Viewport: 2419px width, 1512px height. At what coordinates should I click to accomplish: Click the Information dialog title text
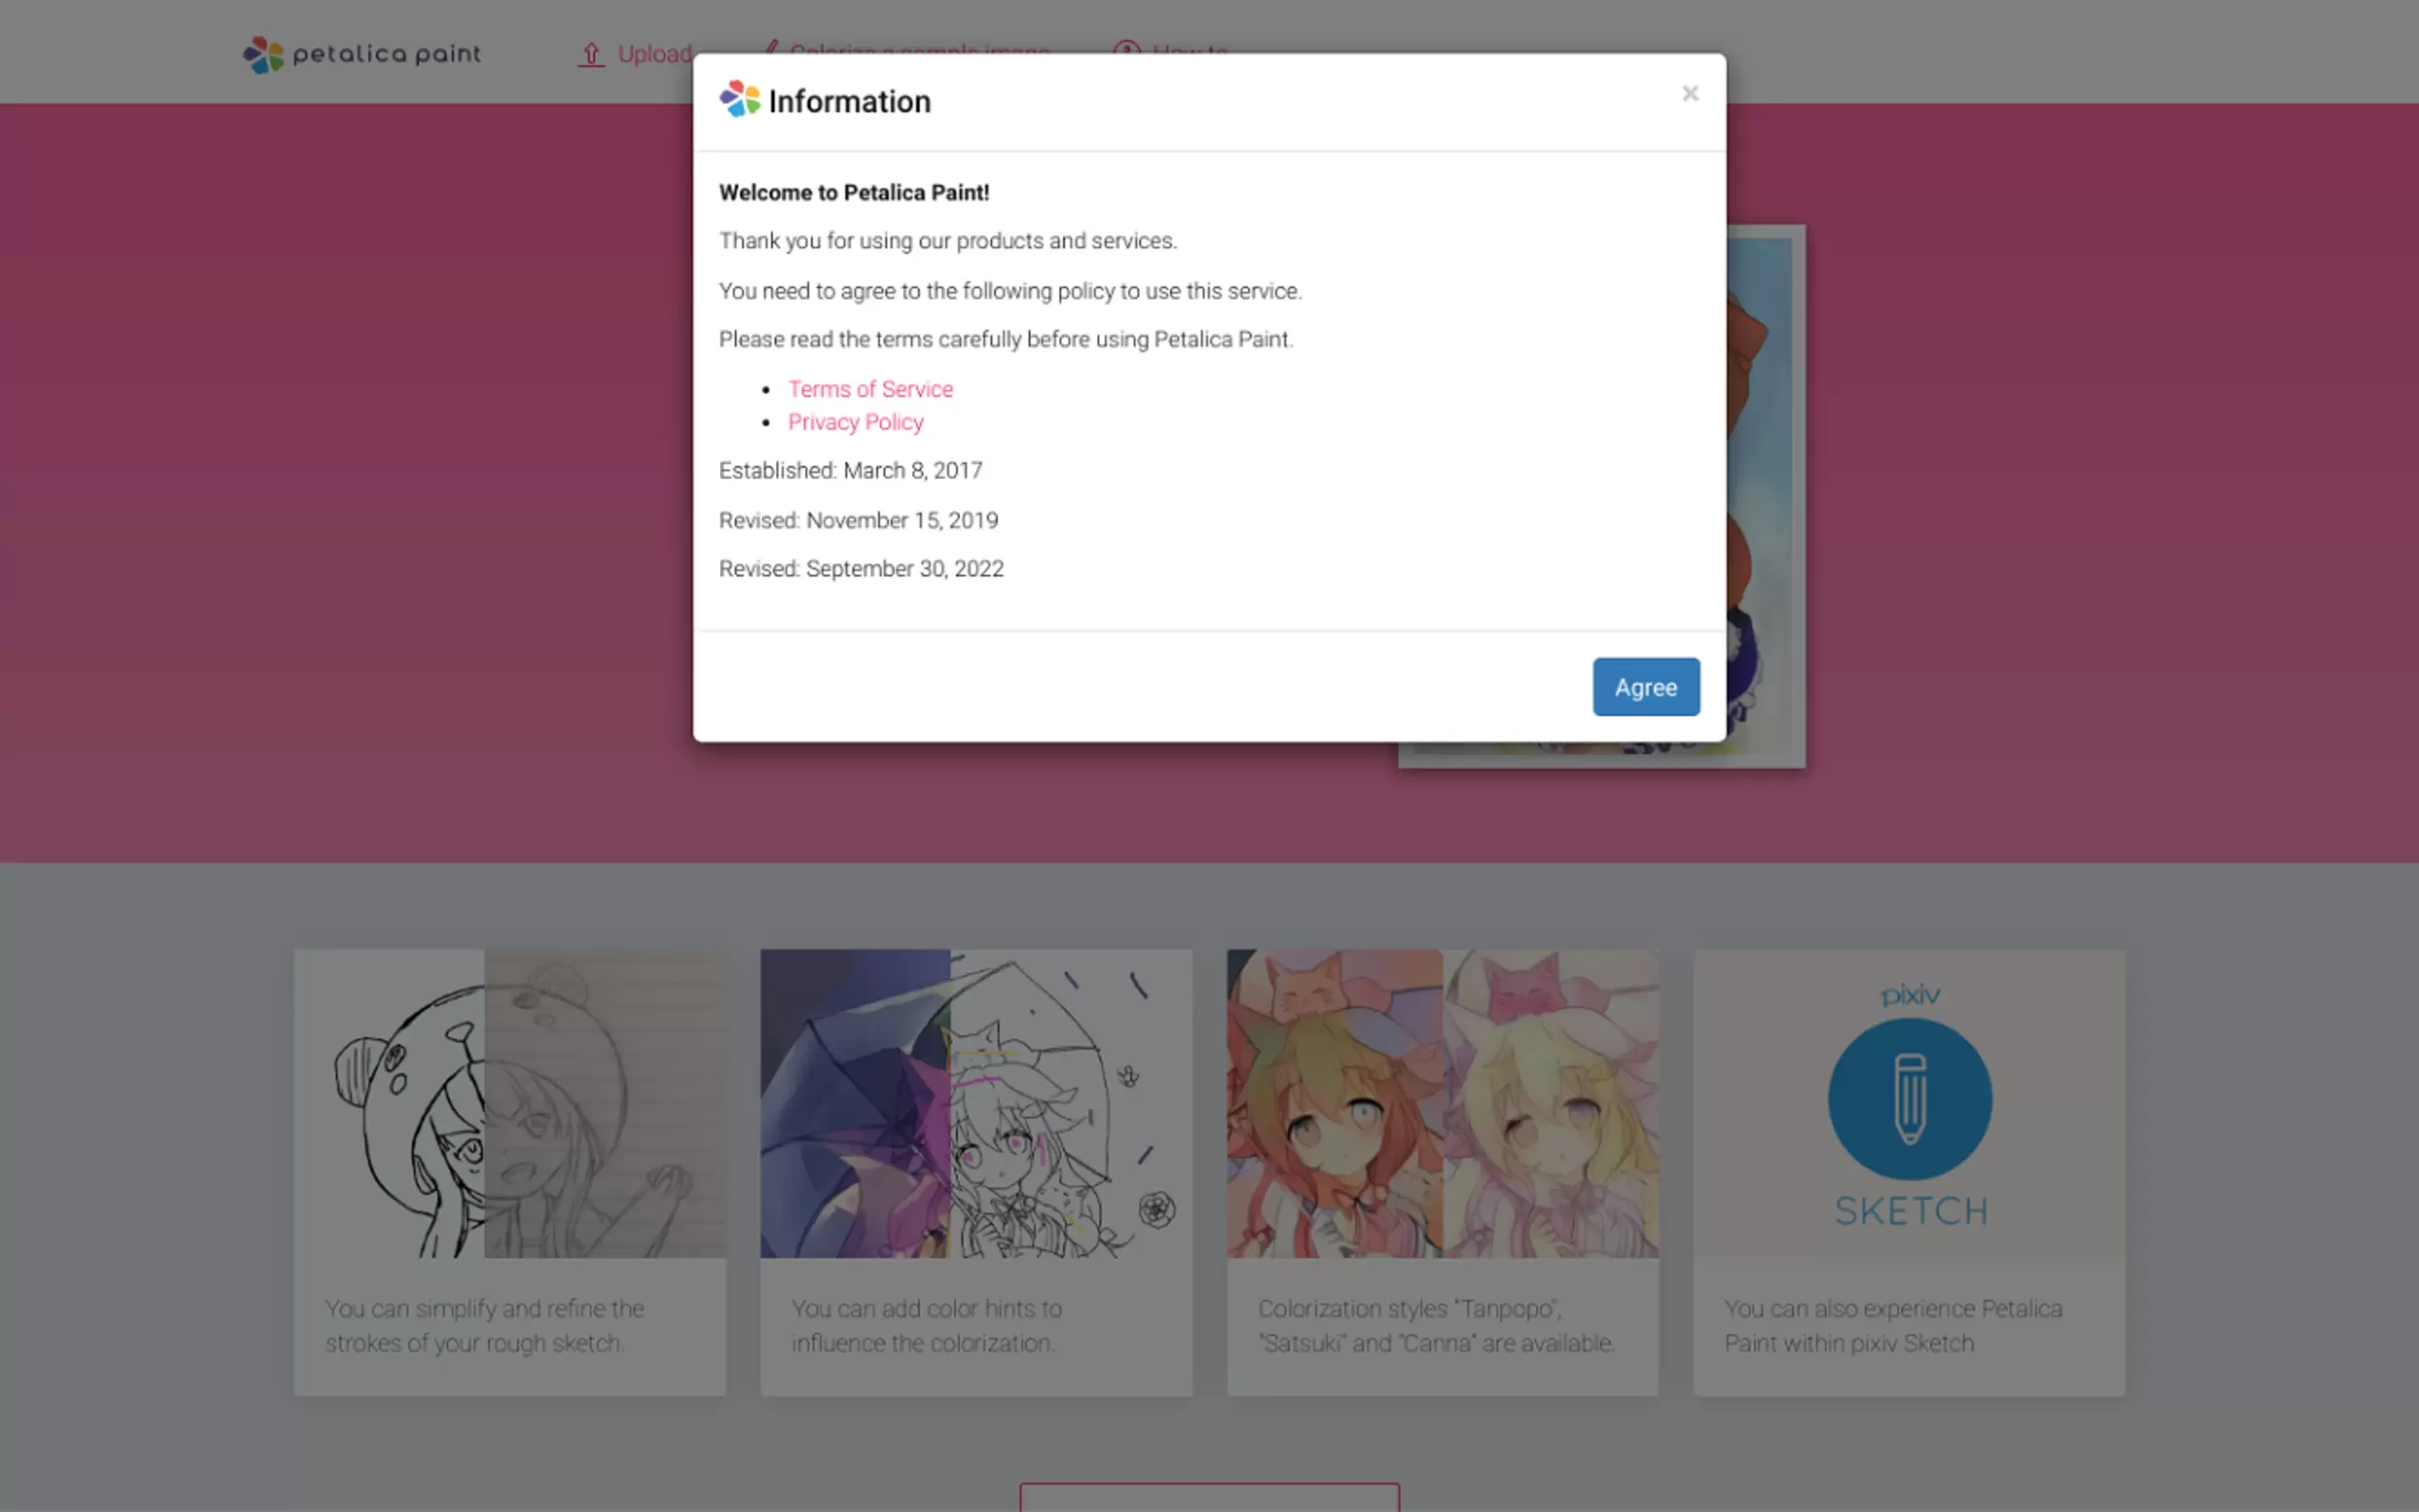pyautogui.click(x=849, y=101)
